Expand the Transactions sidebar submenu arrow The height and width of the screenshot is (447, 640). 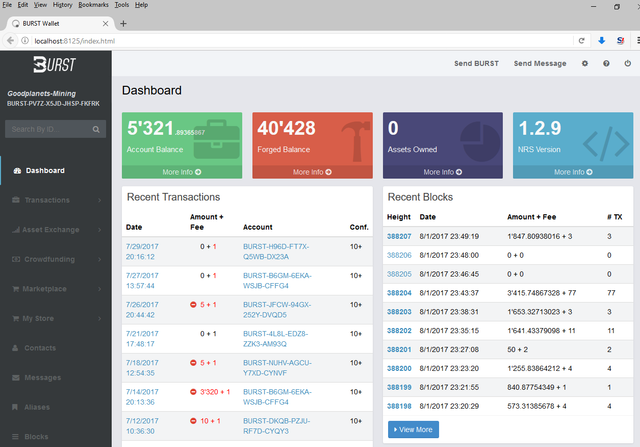(x=100, y=200)
